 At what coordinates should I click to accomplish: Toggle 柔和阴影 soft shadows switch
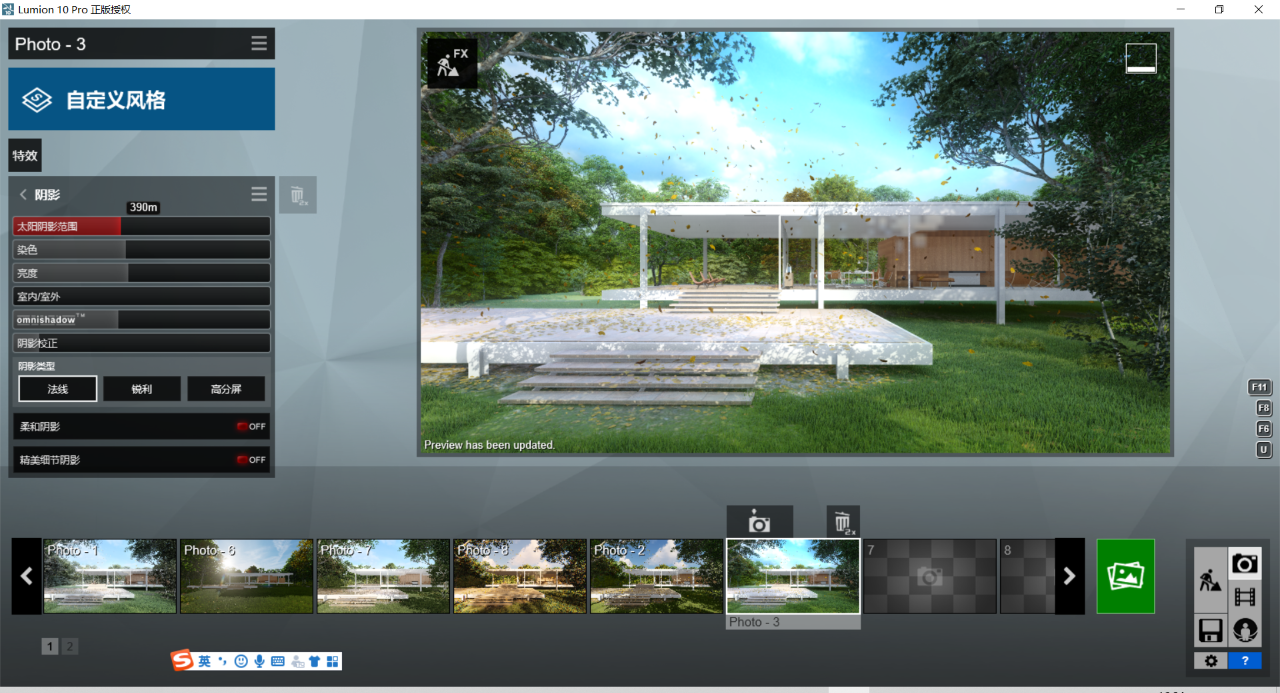pyautogui.click(x=251, y=426)
